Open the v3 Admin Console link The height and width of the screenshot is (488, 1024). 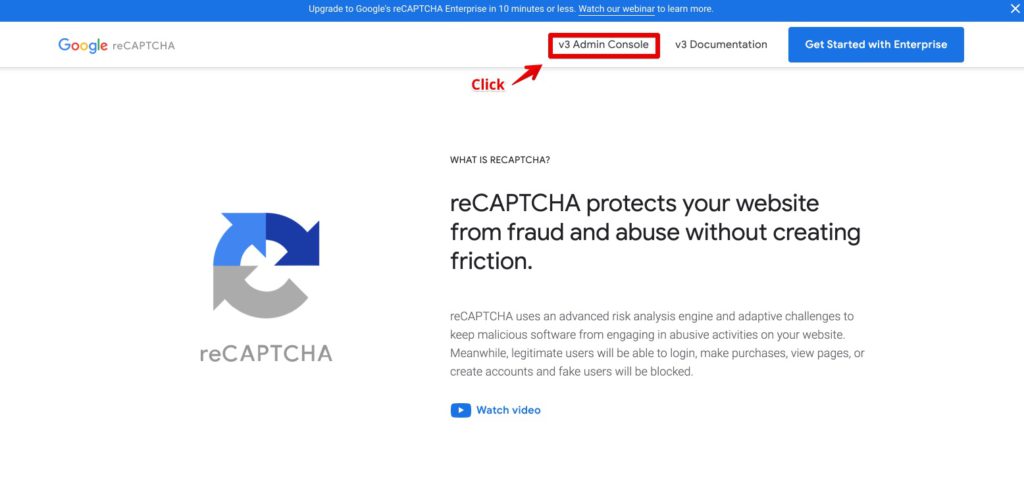(x=603, y=45)
